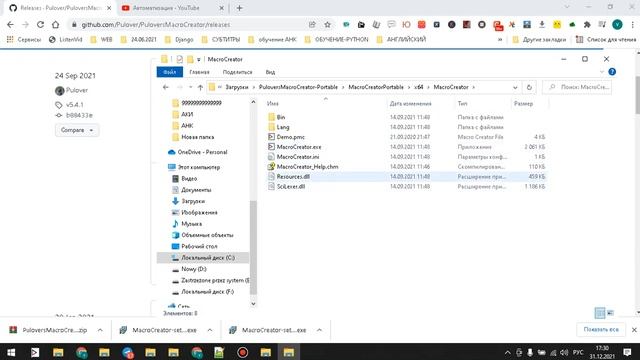
Task: Select Локальный диск (C:) in tree
Action: [203, 258]
